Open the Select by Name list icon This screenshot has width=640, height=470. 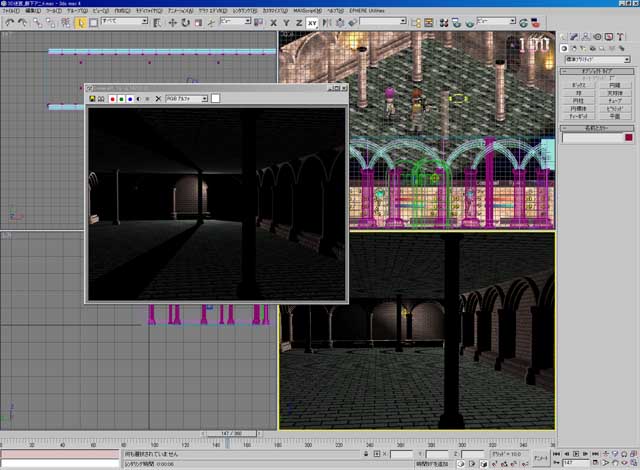pyautogui.click(x=157, y=23)
